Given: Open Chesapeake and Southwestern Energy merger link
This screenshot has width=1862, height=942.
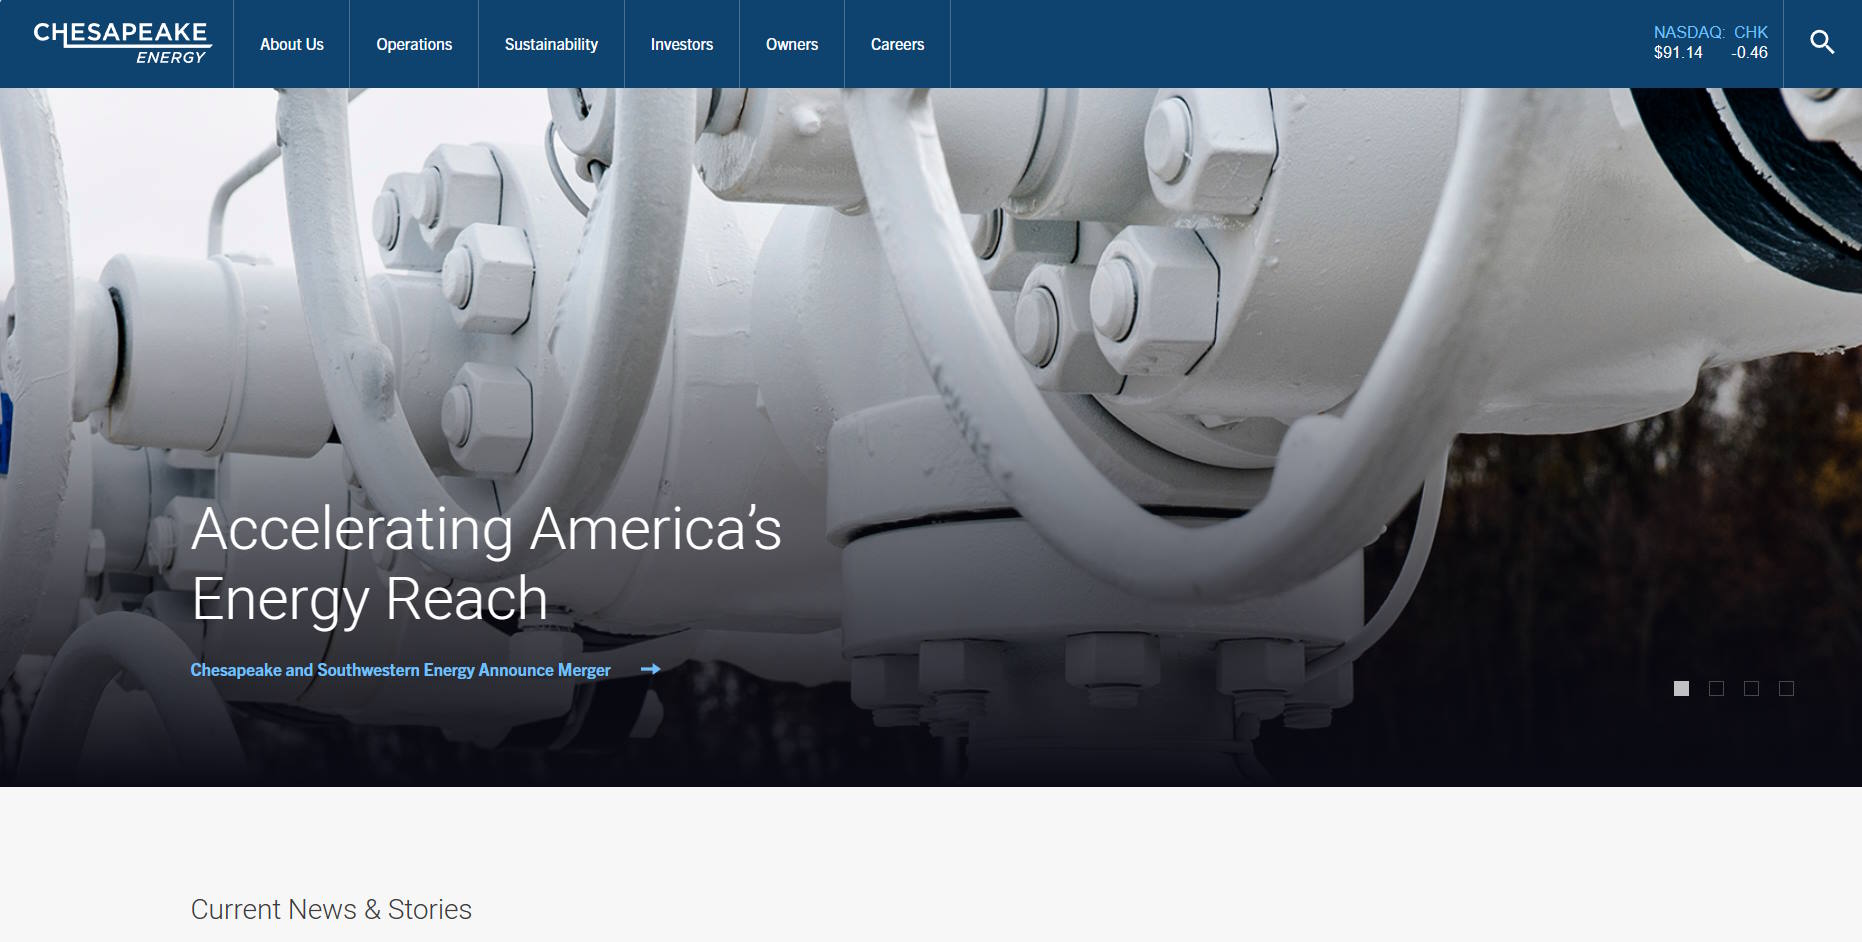Looking at the screenshot, I should [400, 670].
